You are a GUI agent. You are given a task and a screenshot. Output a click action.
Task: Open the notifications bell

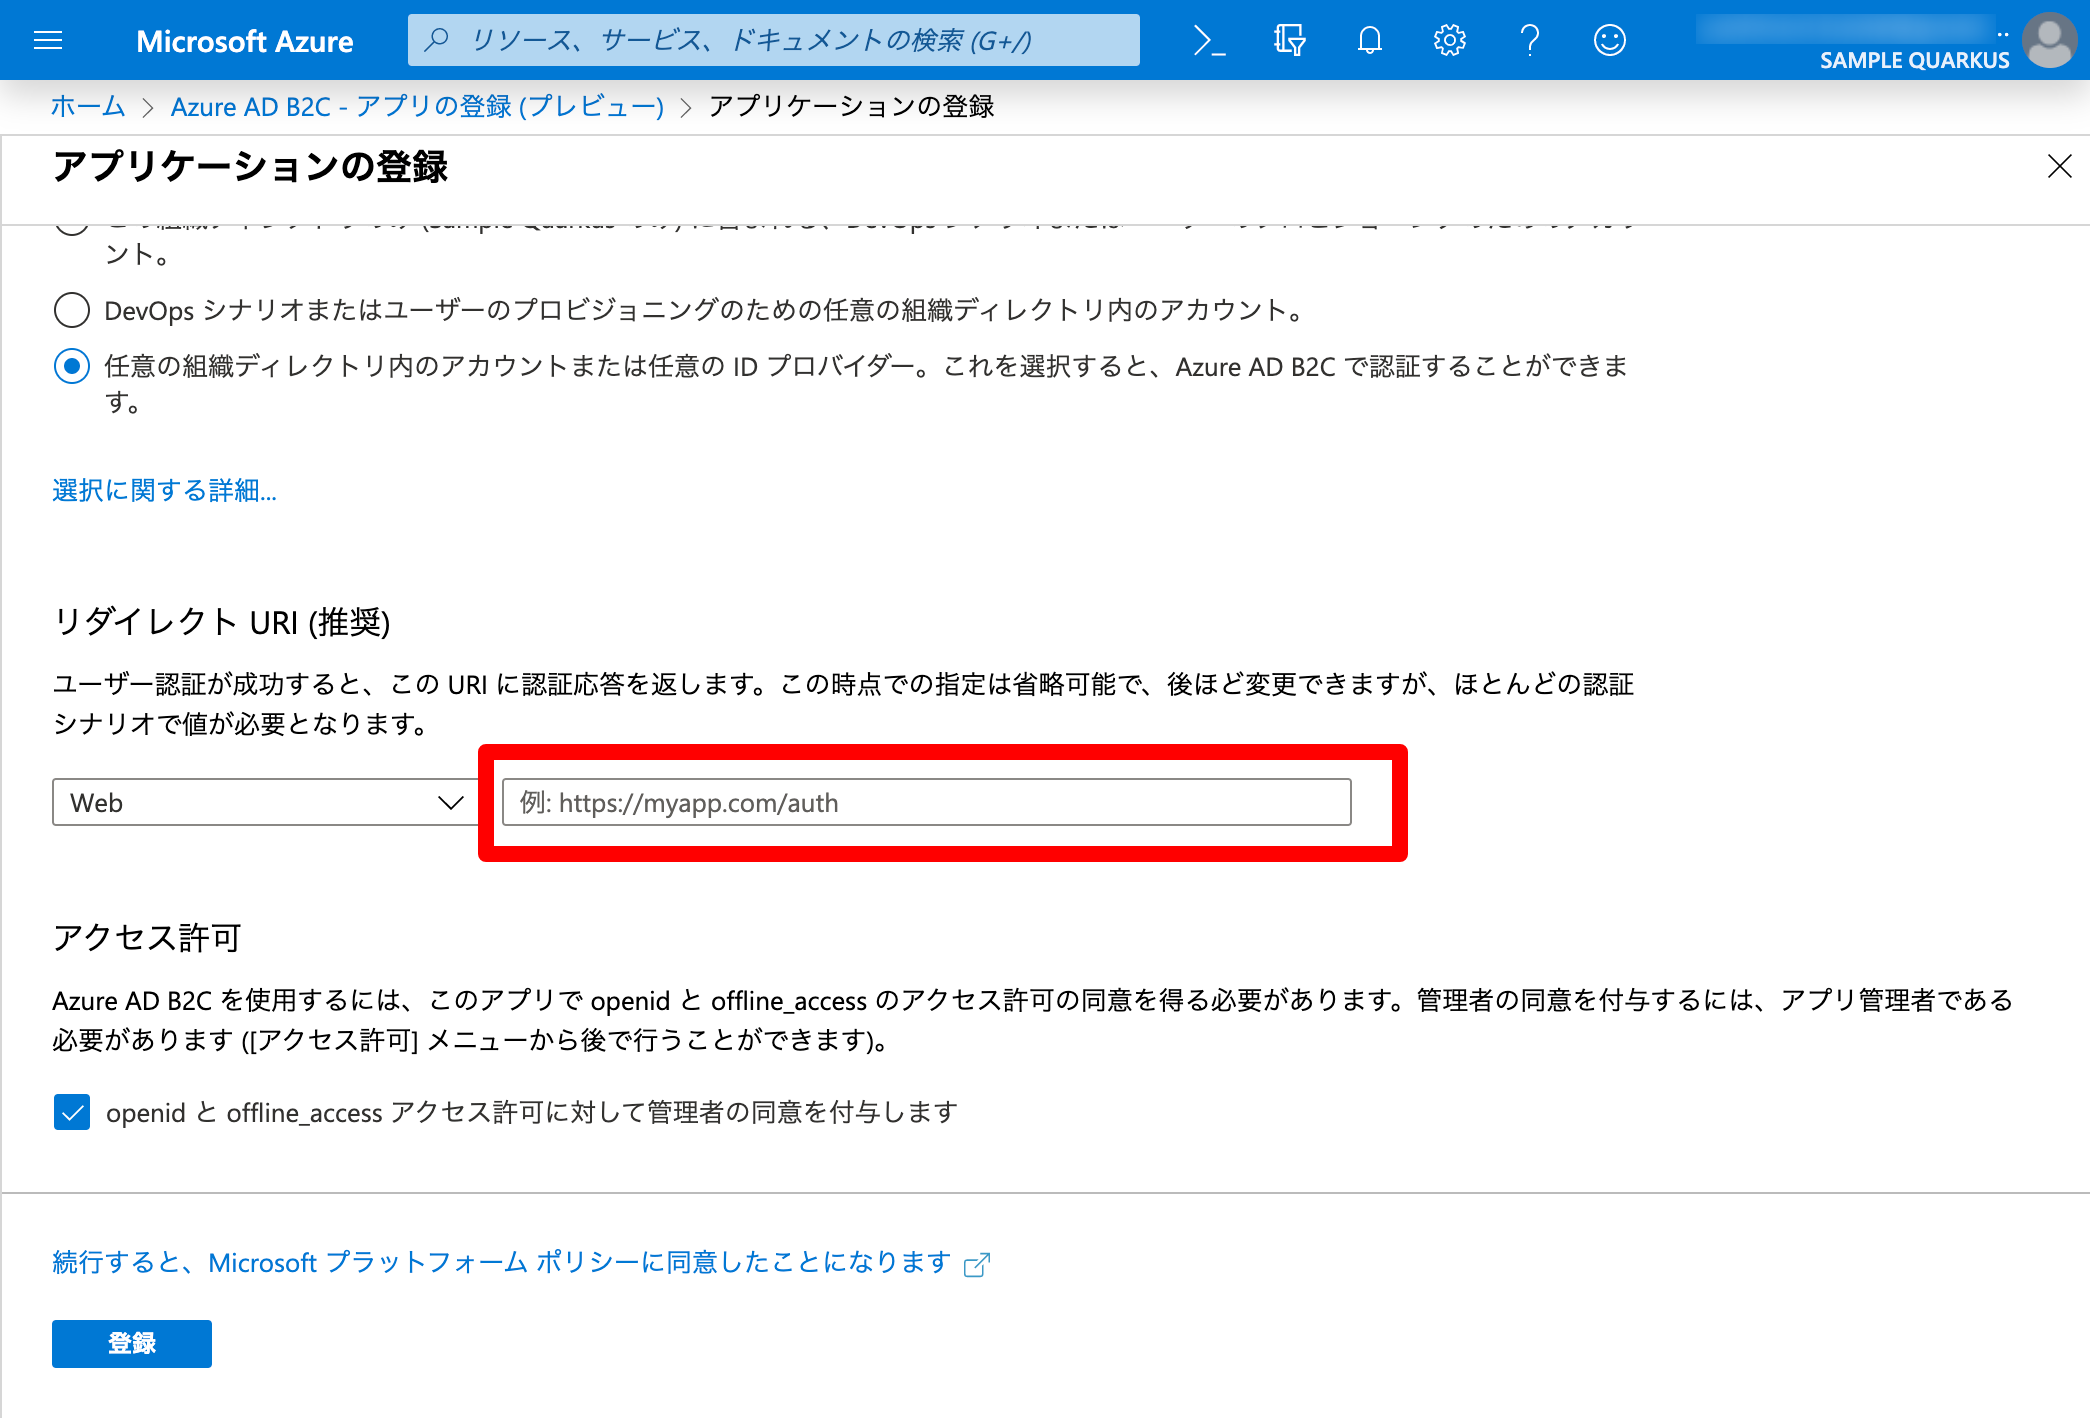tap(1369, 40)
